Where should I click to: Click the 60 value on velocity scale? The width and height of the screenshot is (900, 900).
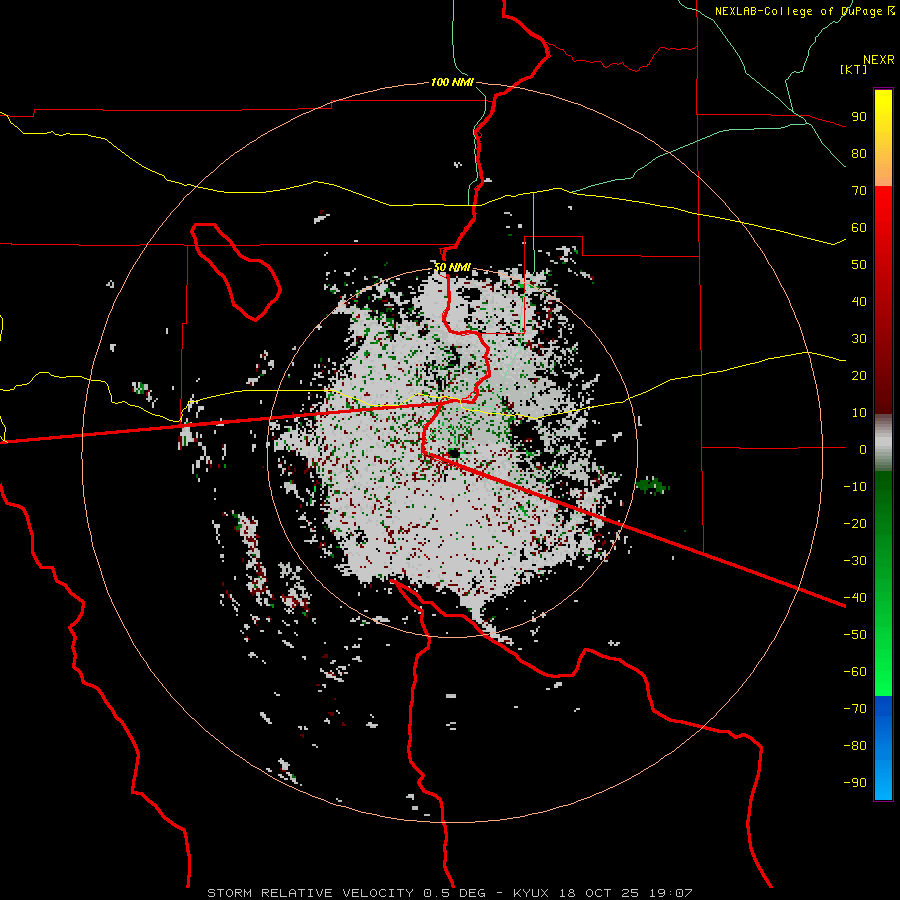coord(859,227)
